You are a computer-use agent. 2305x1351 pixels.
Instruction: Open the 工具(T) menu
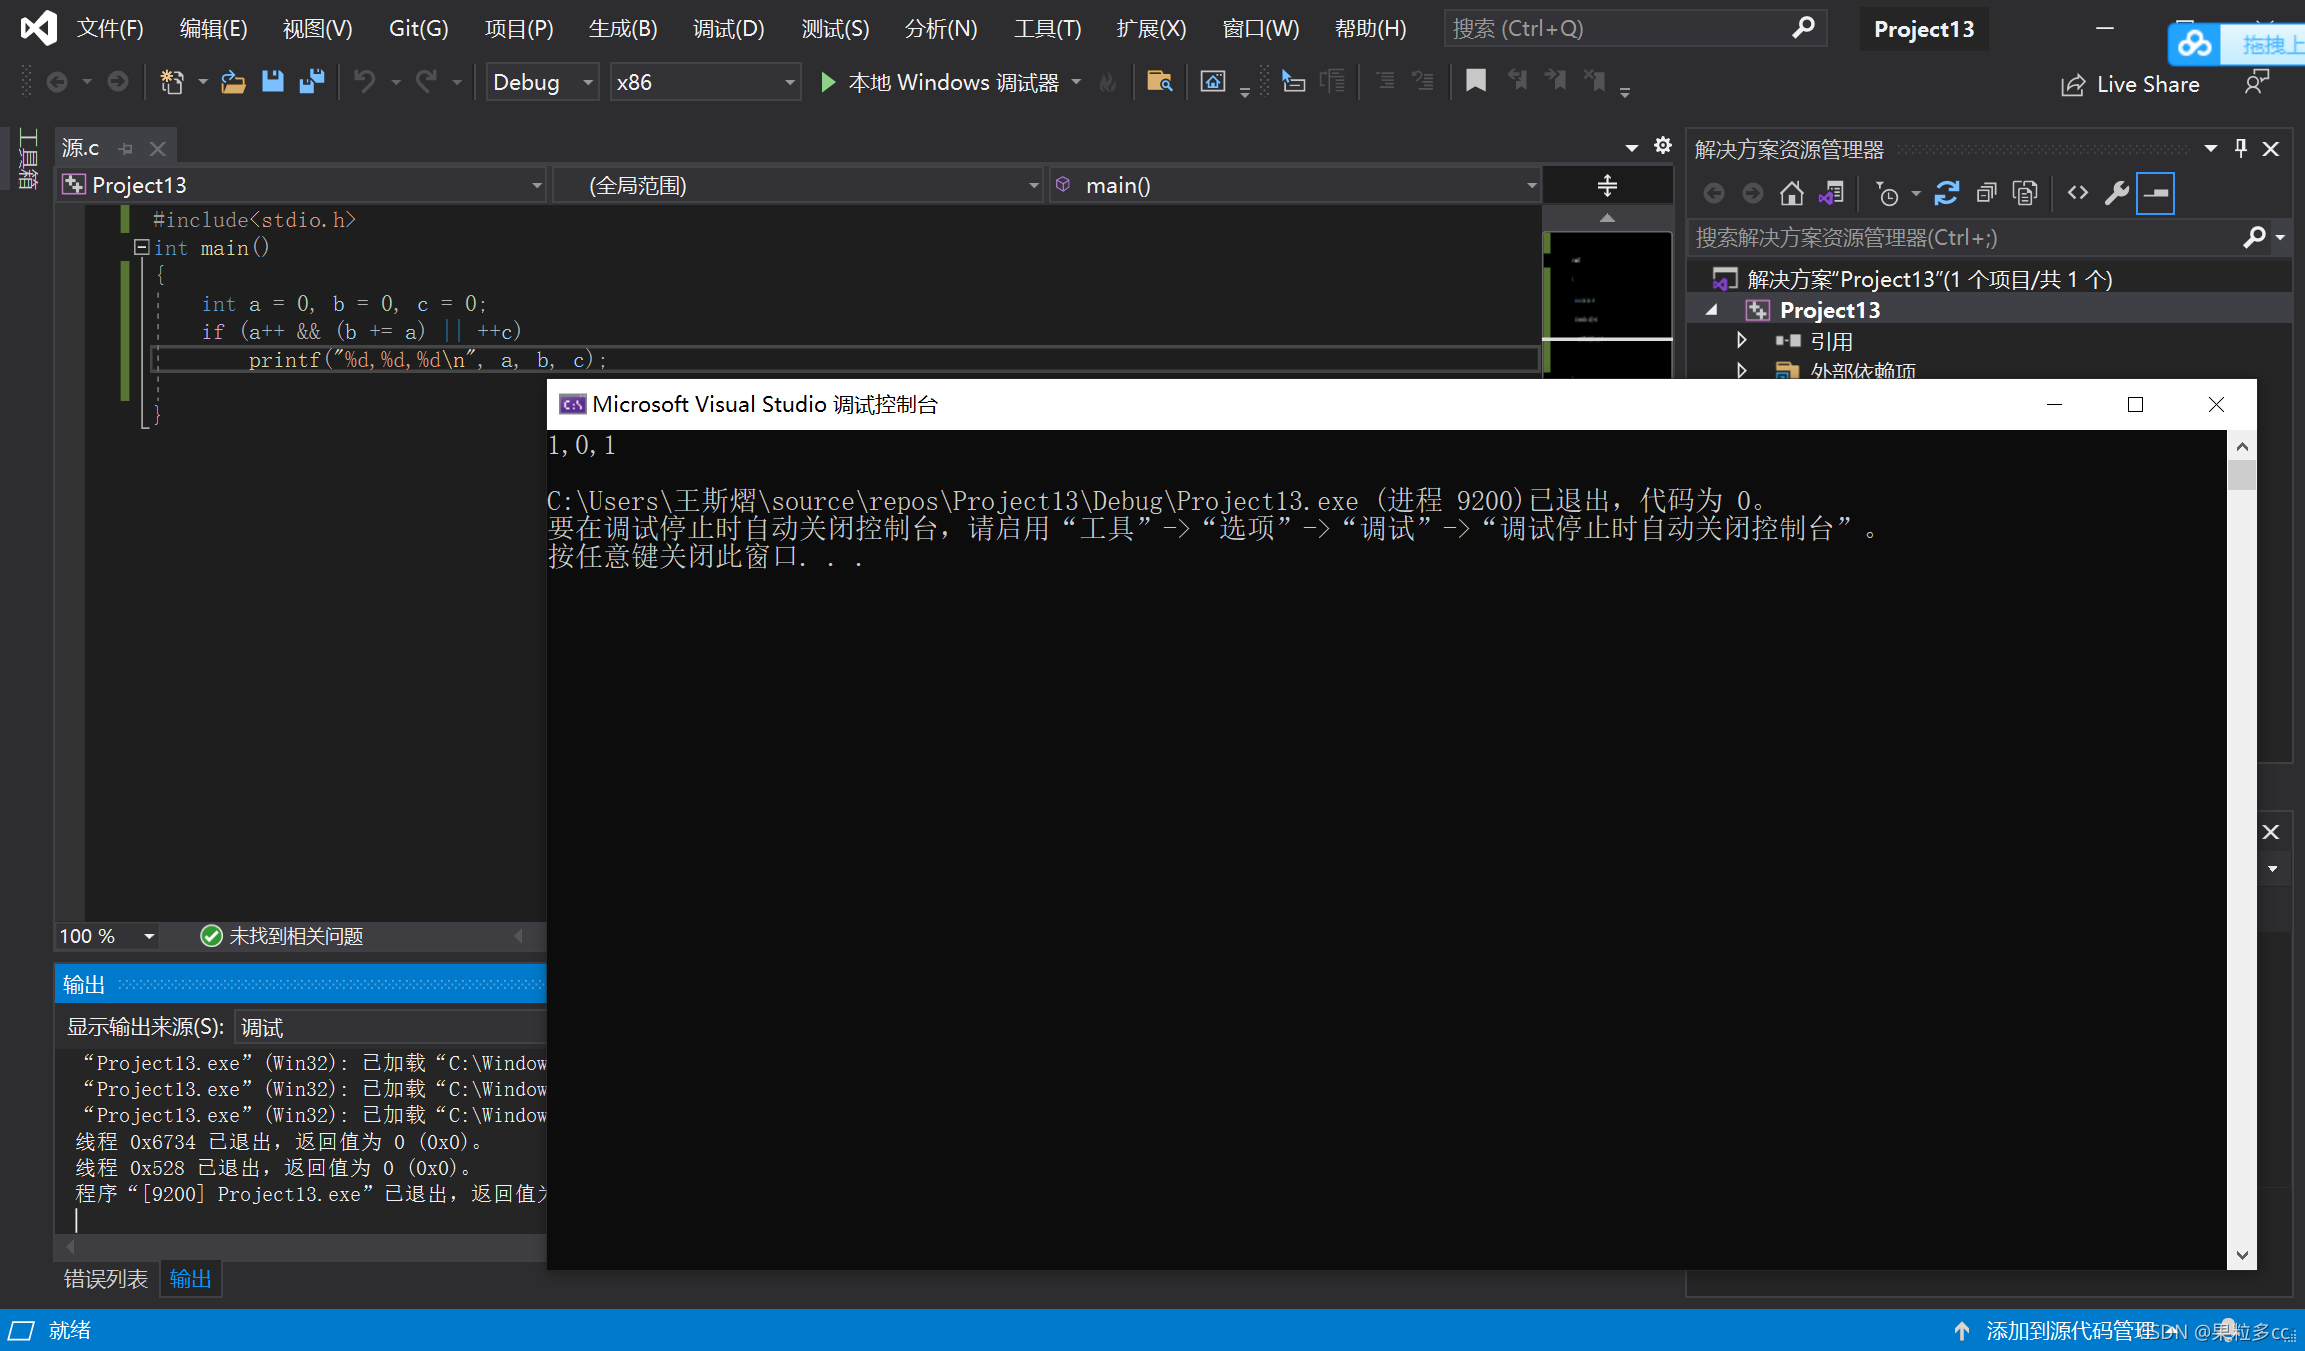pos(1047,28)
